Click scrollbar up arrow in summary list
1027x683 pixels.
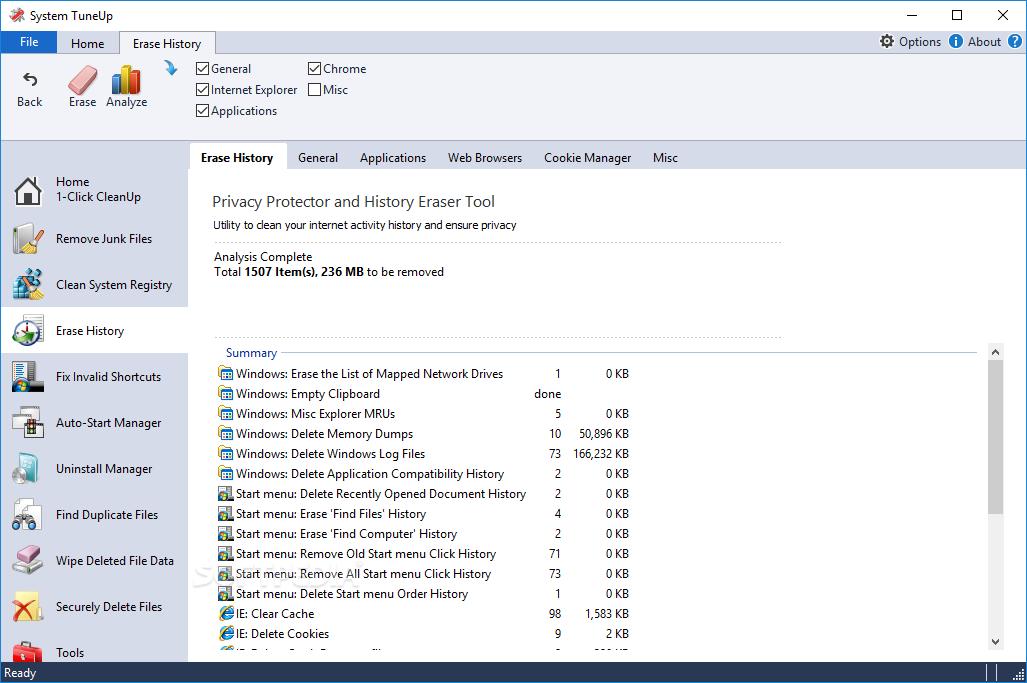coord(995,352)
